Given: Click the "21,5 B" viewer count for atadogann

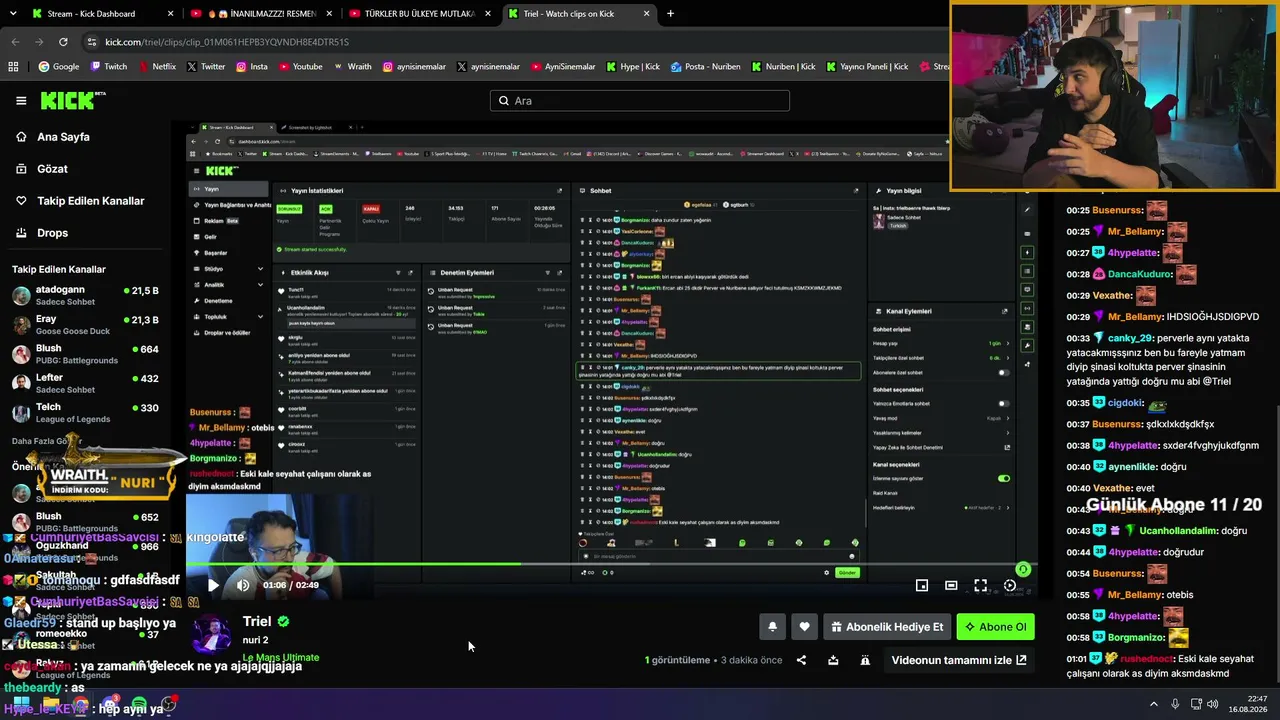Looking at the screenshot, I should pyautogui.click(x=145, y=291).
